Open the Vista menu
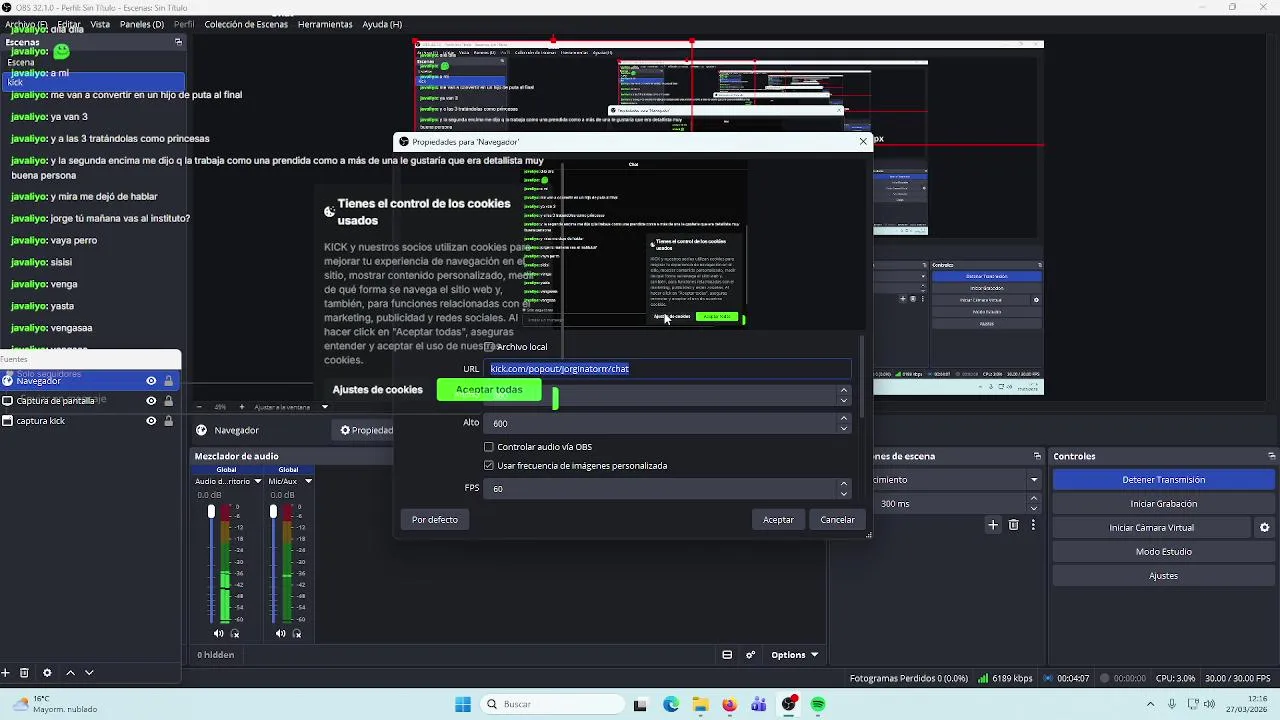1280x720 pixels. pyautogui.click(x=100, y=24)
